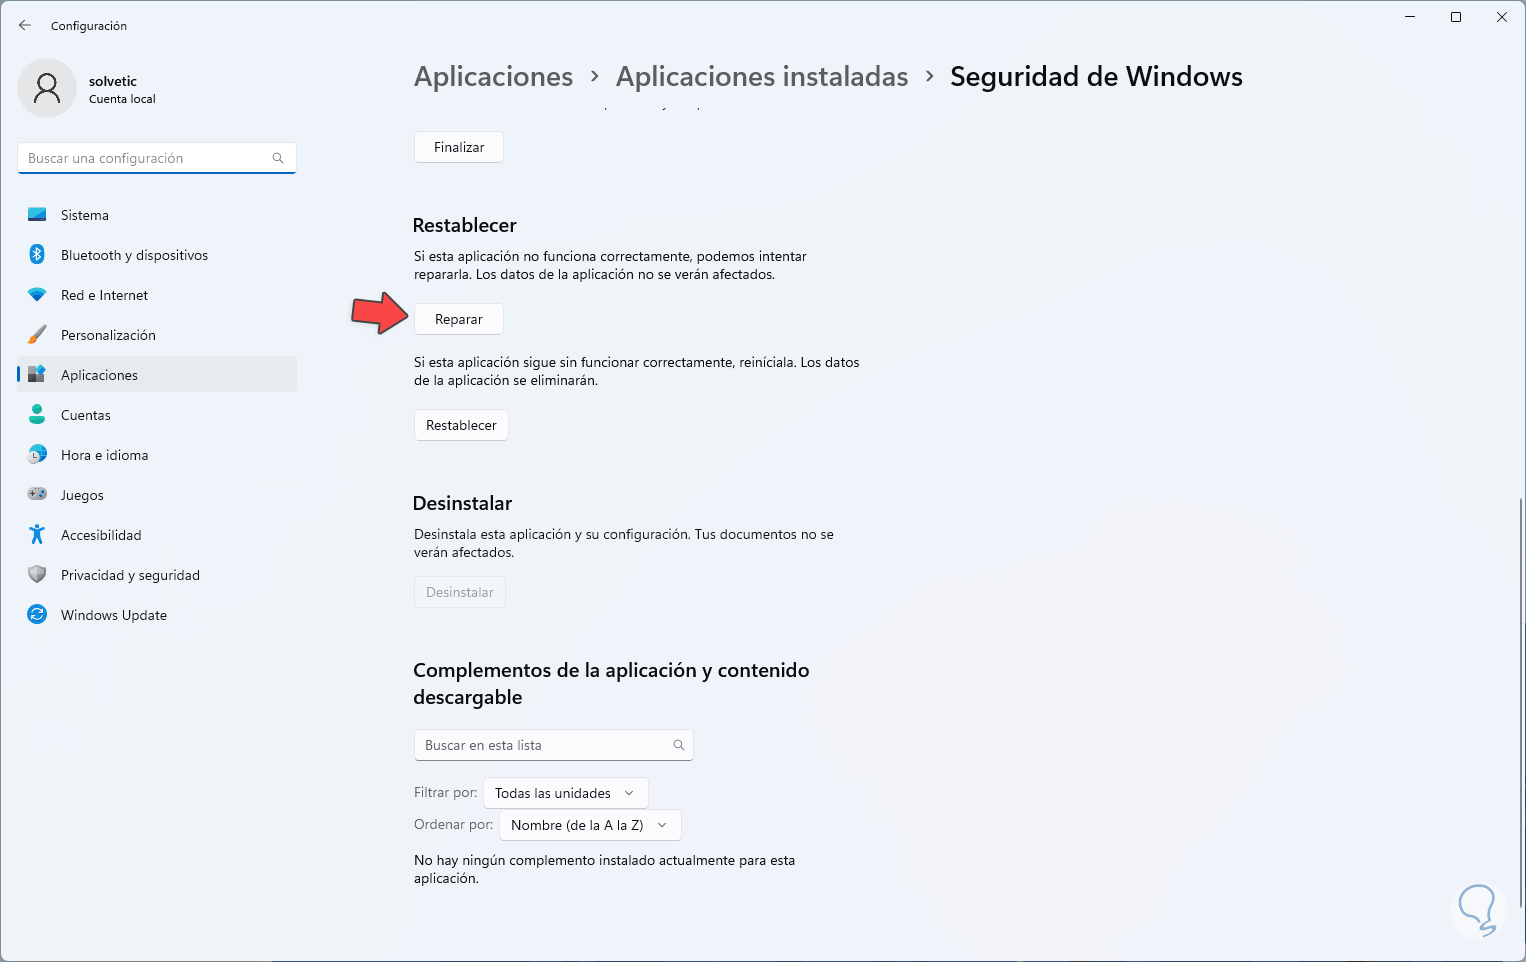1526x962 pixels.
Task: Click the 'Filtrar por:' label
Action: 446,792
